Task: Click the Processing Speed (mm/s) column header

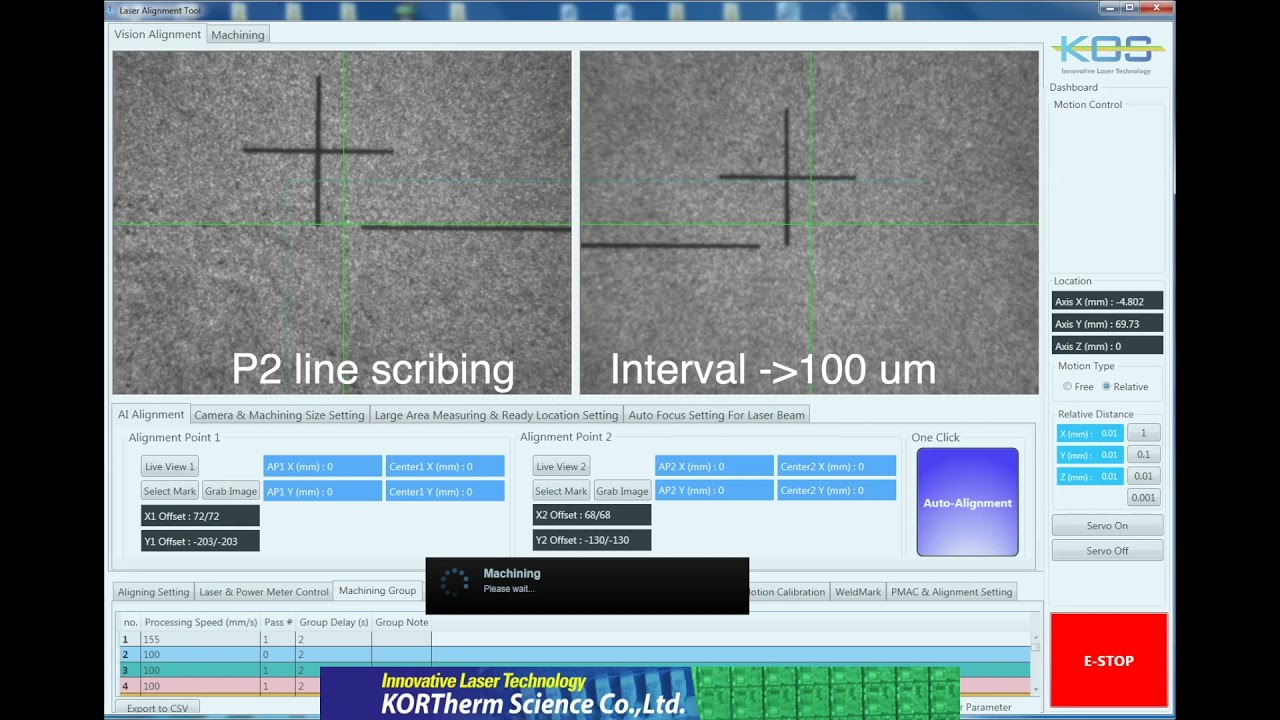Action: click(x=201, y=622)
